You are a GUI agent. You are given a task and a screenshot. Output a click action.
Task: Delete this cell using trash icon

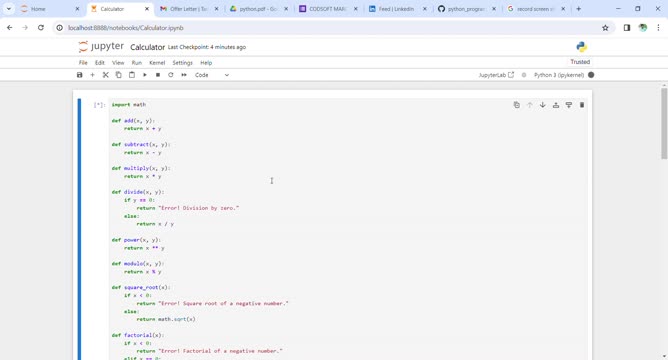[x=582, y=105]
